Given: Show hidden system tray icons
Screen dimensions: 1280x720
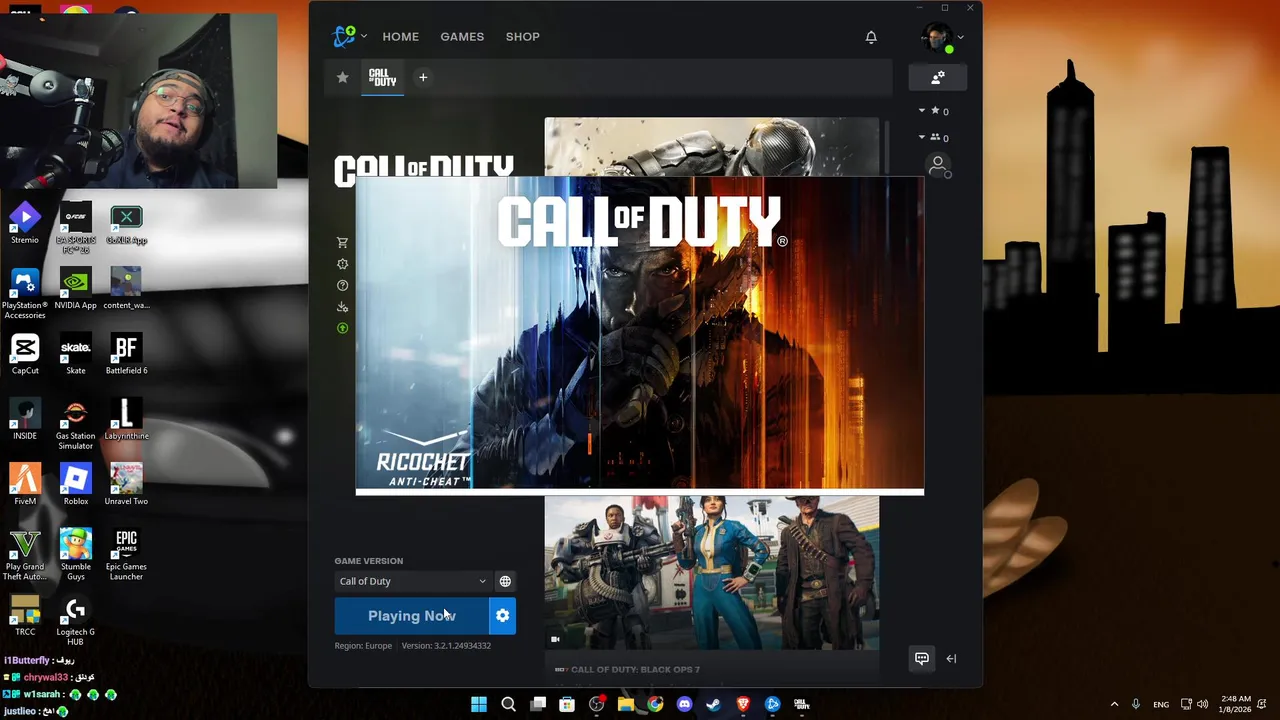Looking at the screenshot, I should [x=1114, y=704].
